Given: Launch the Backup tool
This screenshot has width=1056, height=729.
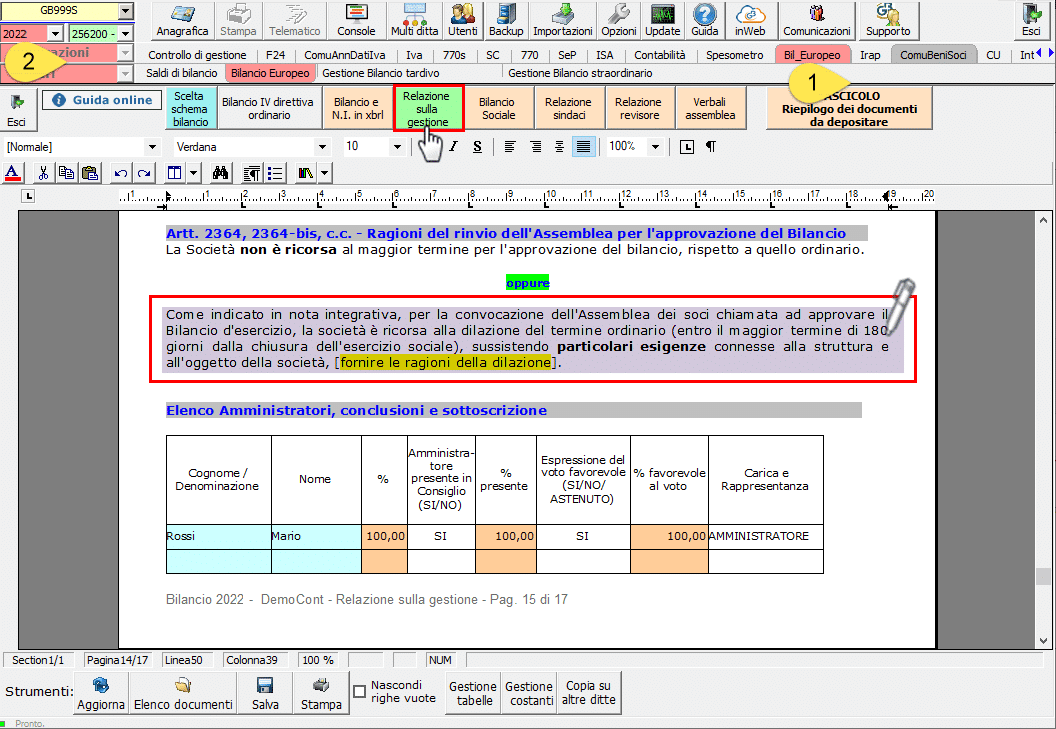Looking at the screenshot, I should click(506, 20).
